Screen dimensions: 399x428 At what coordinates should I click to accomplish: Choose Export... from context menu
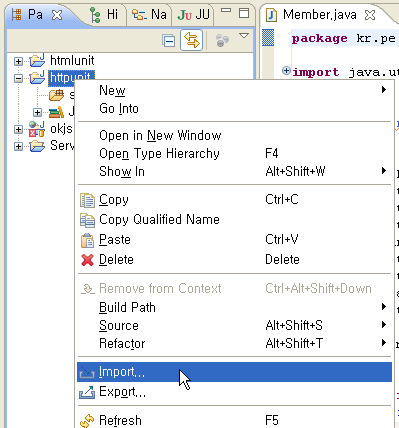234,392
